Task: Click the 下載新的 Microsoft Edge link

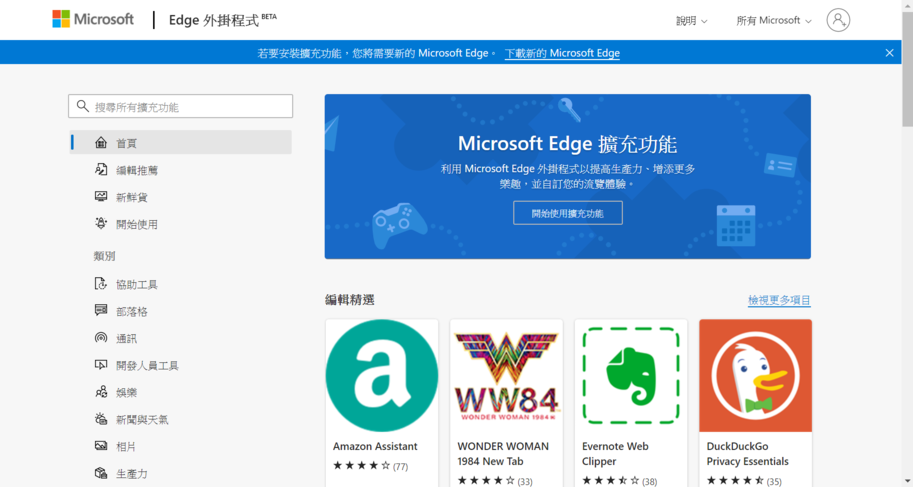Action: point(562,53)
